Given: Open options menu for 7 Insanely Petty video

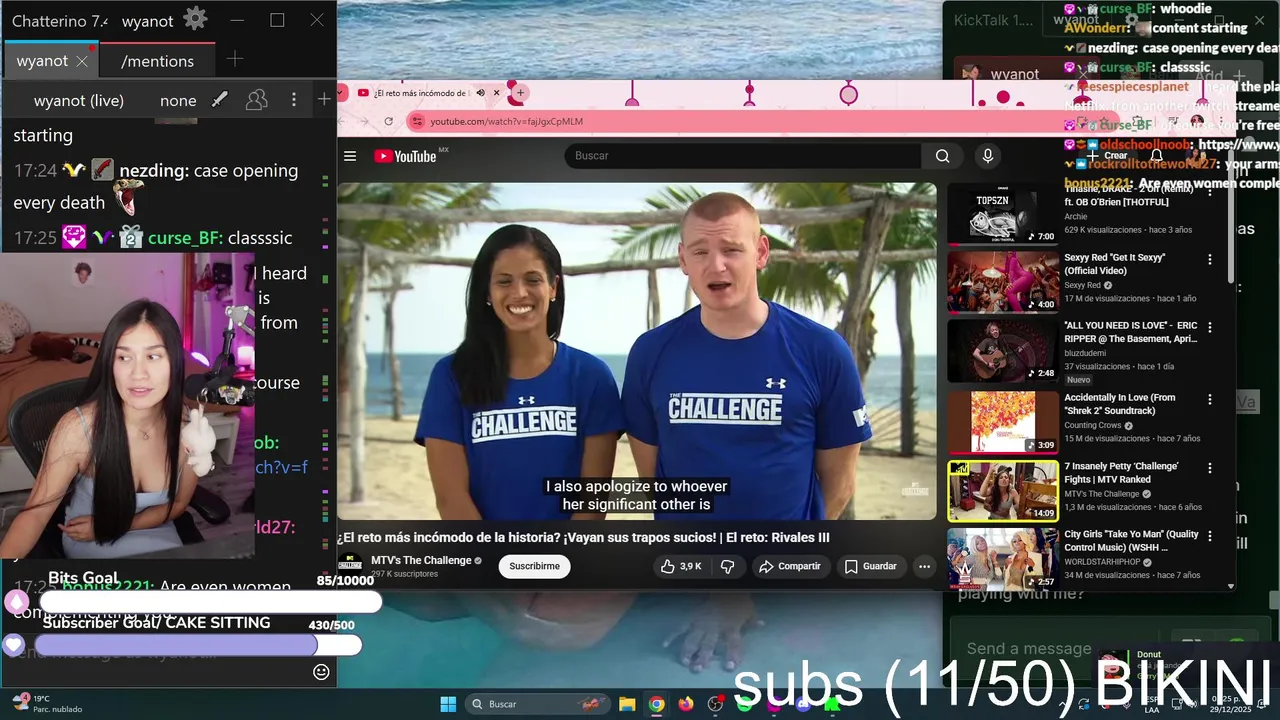Looking at the screenshot, I should click(x=1209, y=468).
